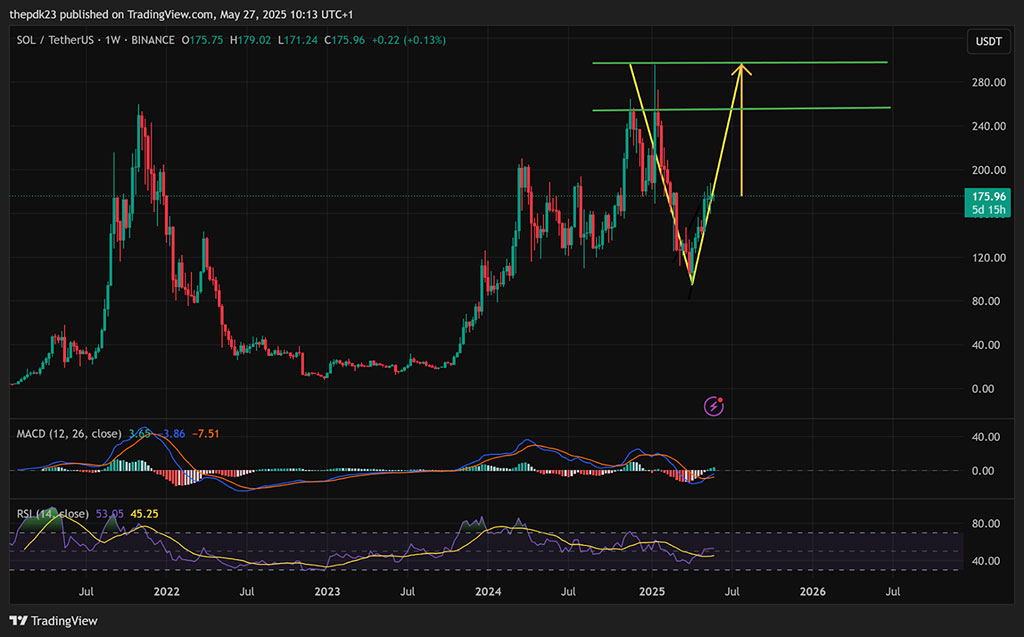Select the RSI (14, close) indicator legend
The image size is (1024, 637).
(x=53, y=514)
